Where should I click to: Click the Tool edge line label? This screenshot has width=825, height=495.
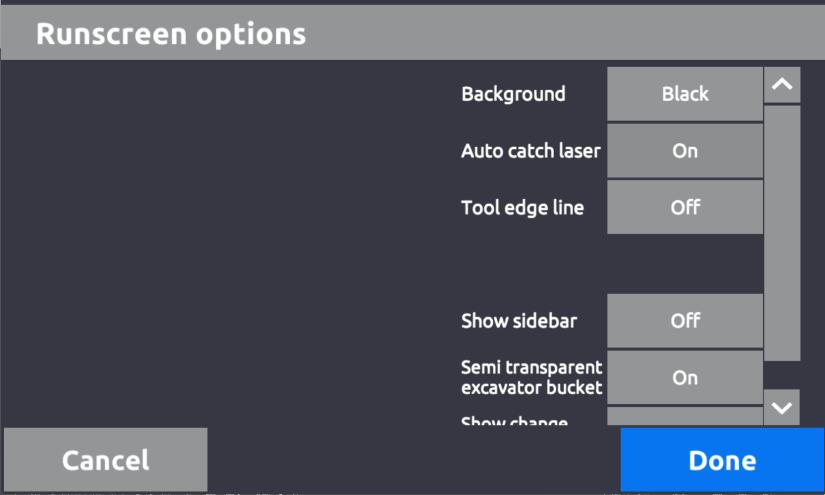pyautogui.click(x=522, y=208)
